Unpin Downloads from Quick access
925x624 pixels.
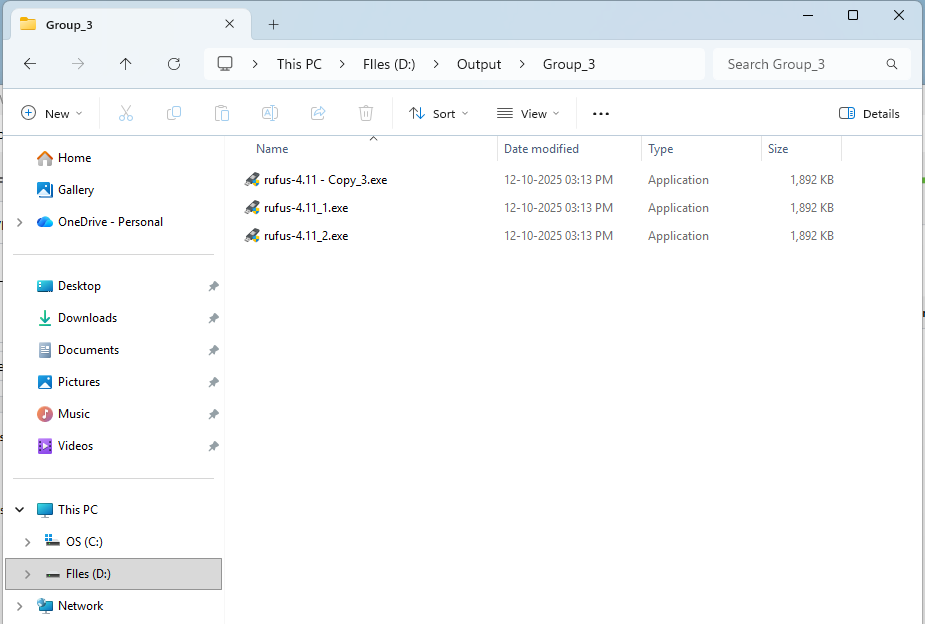pyautogui.click(x=212, y=317)
